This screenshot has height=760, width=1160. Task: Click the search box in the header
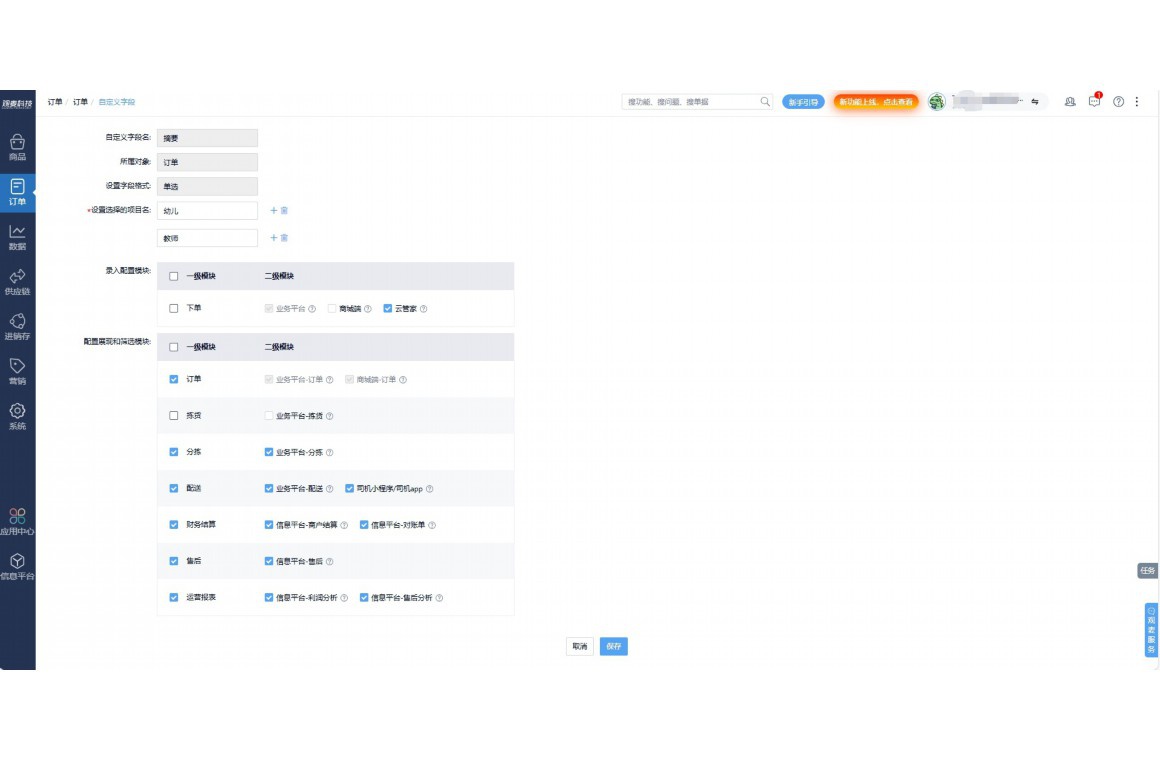point(690,102)
